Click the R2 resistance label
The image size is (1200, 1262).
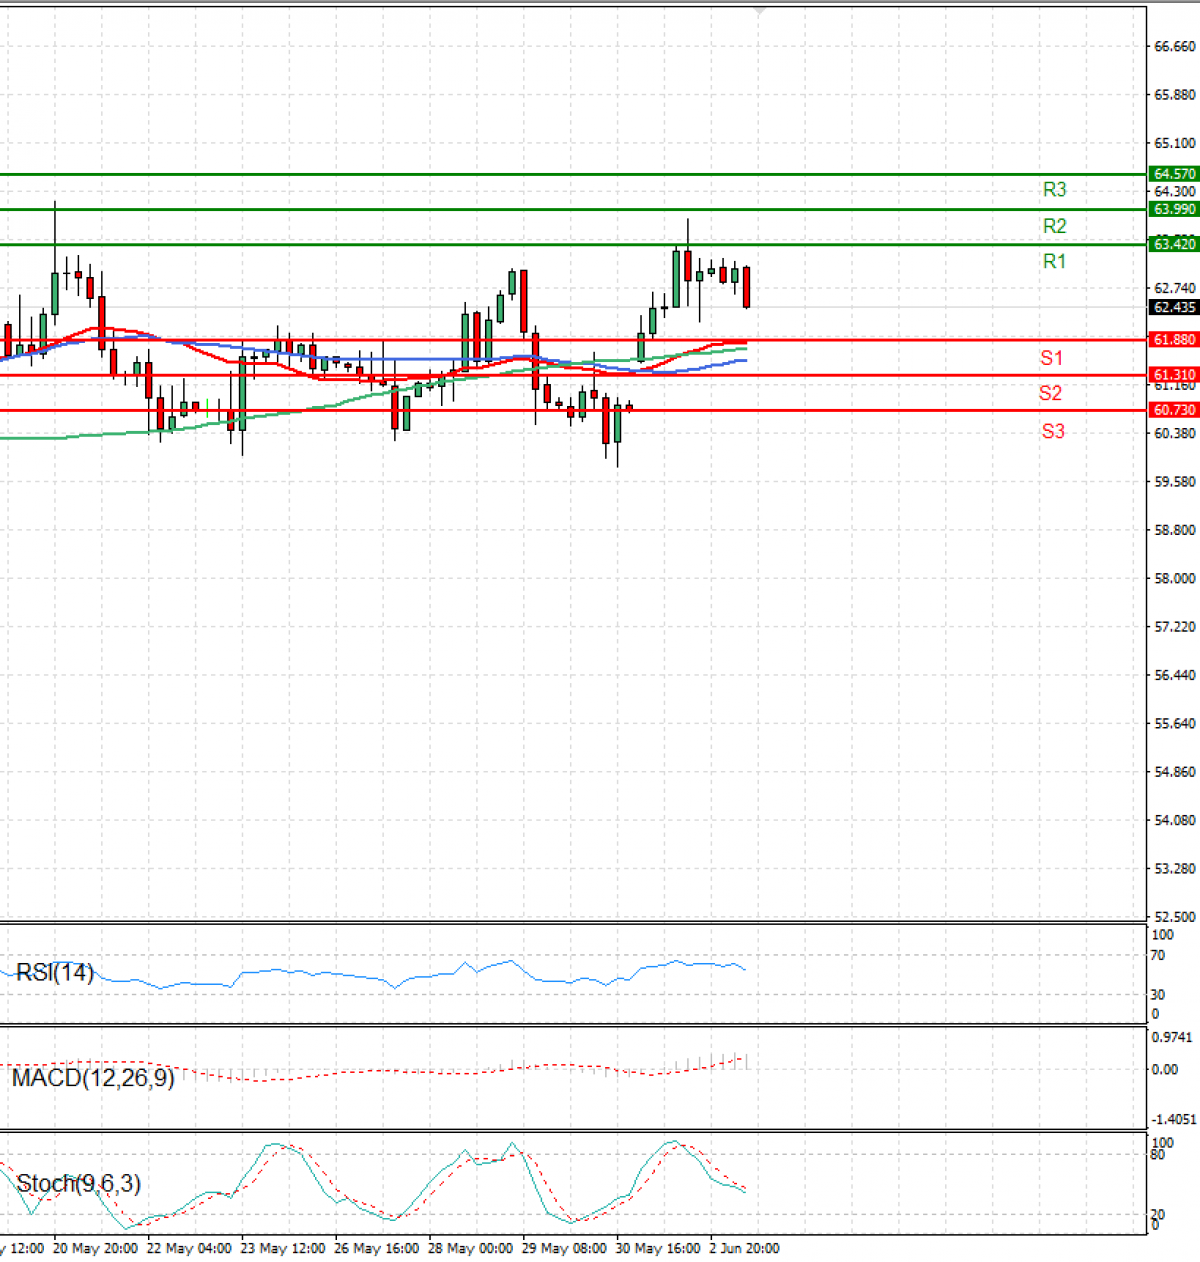(x=1055, y=225)
